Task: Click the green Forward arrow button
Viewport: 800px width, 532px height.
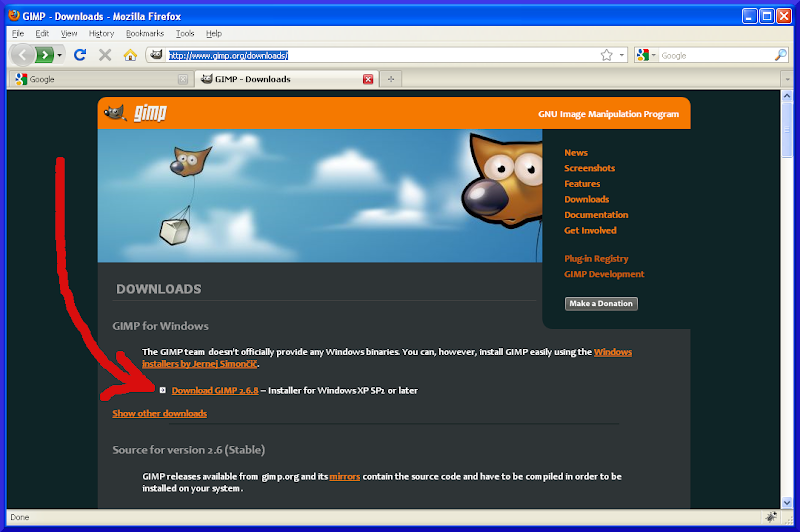Action: [45, 55]
